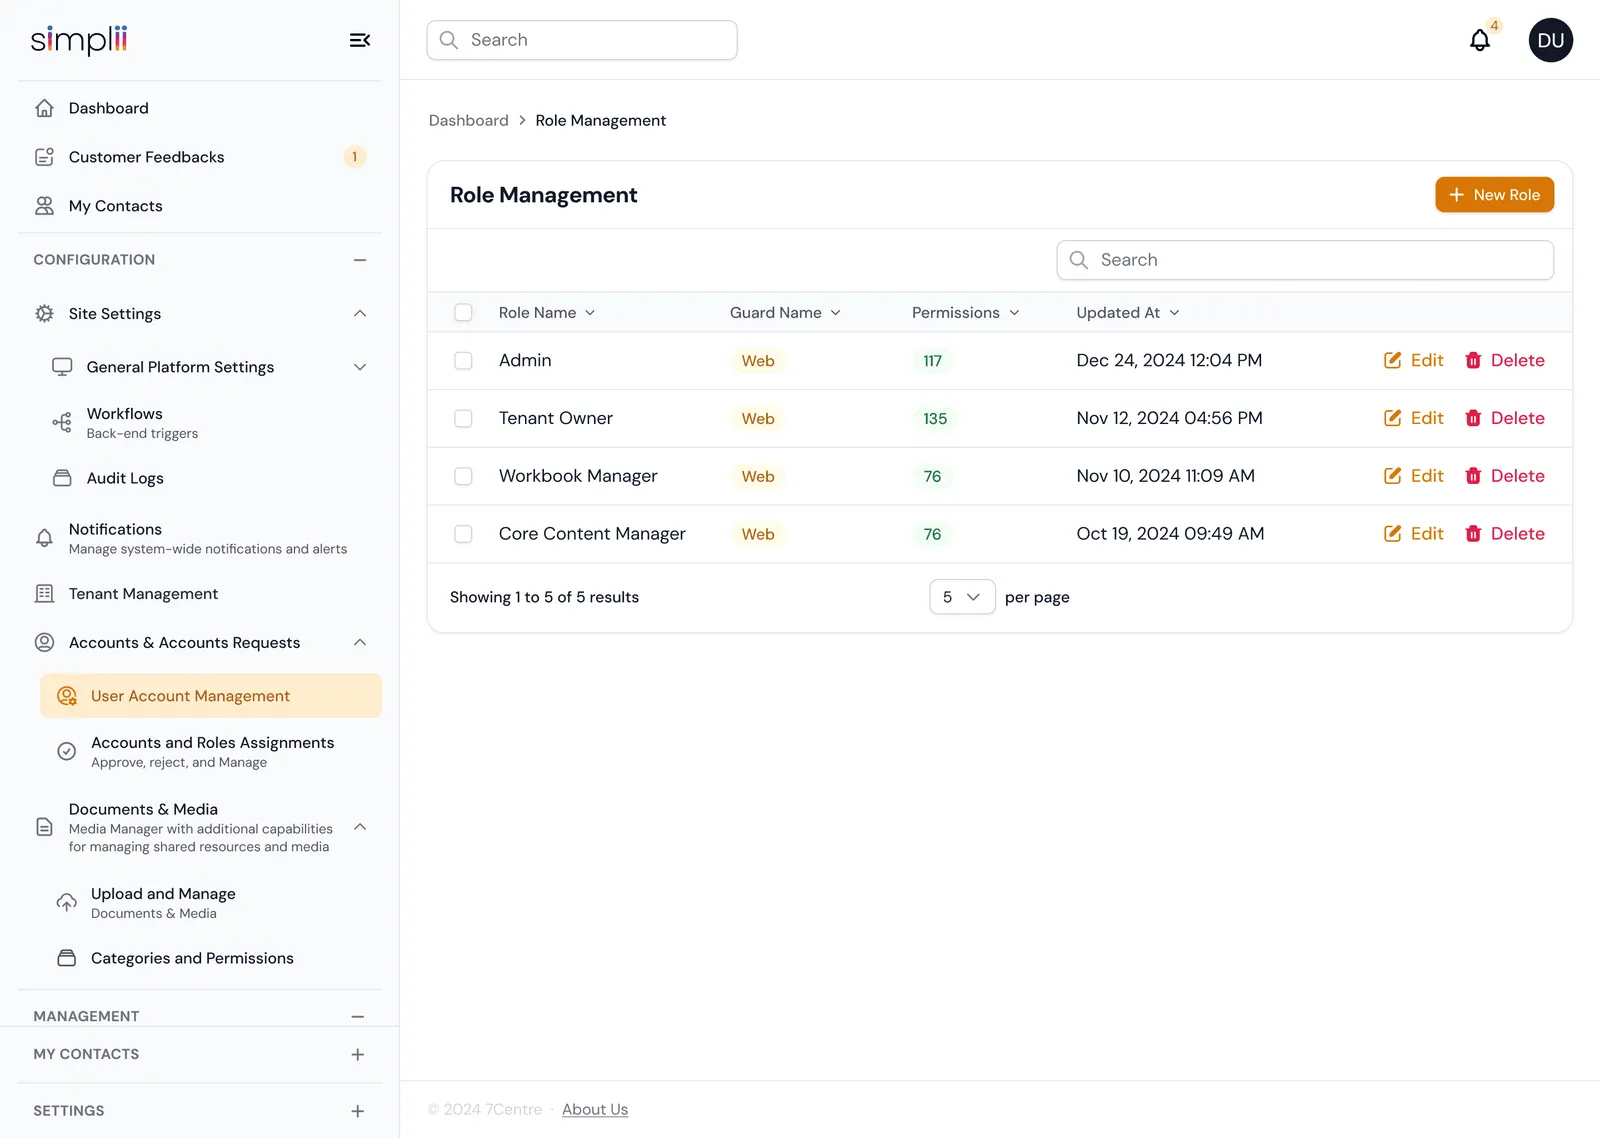Tick the checkbox for Admin role

[463, 360]
